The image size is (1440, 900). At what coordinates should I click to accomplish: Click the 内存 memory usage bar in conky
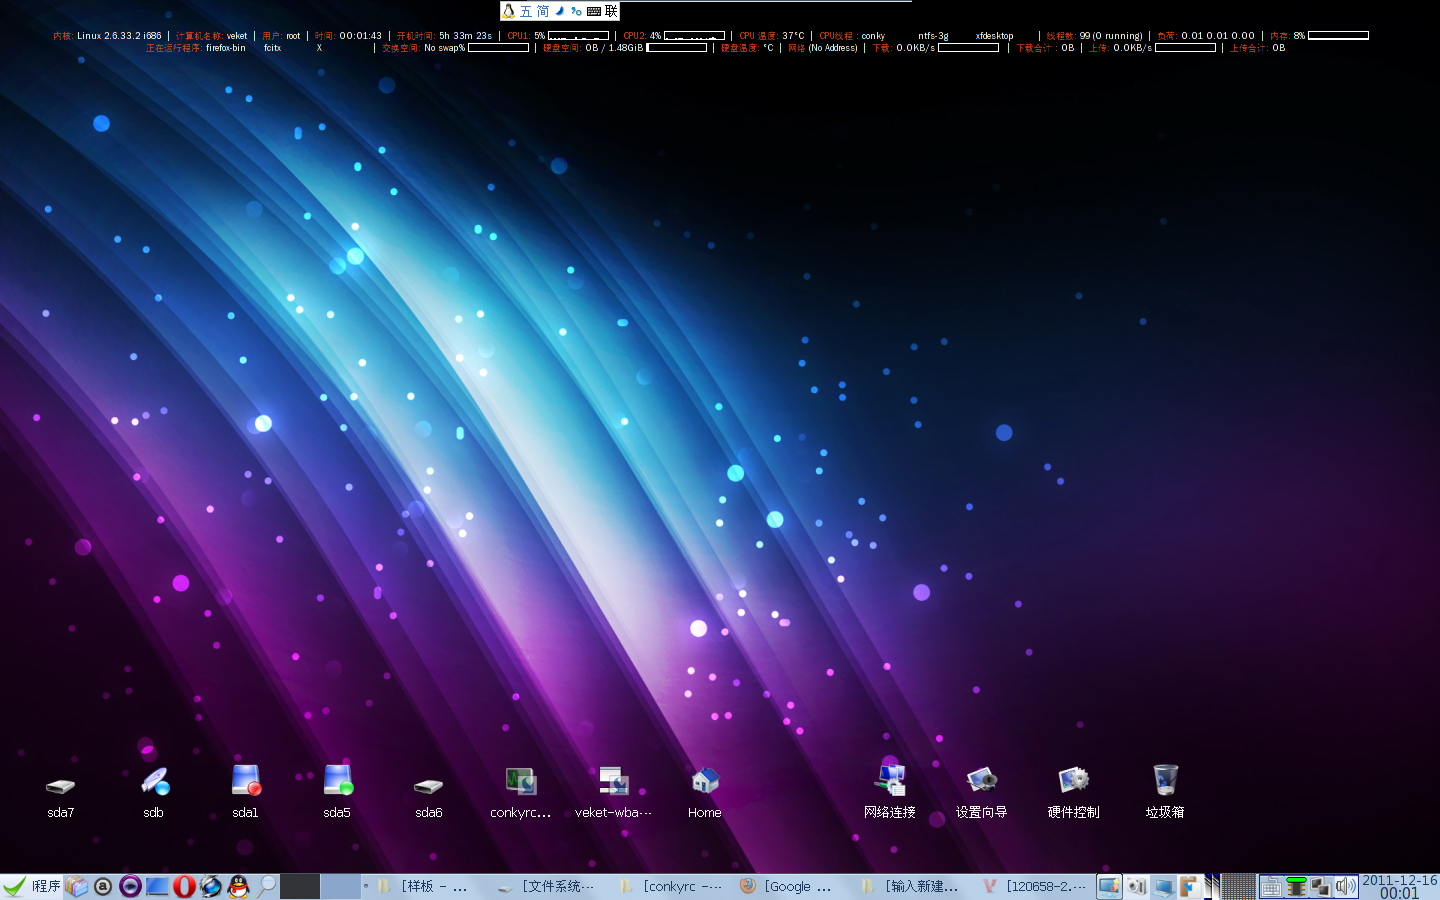[x=1339, y=35]
